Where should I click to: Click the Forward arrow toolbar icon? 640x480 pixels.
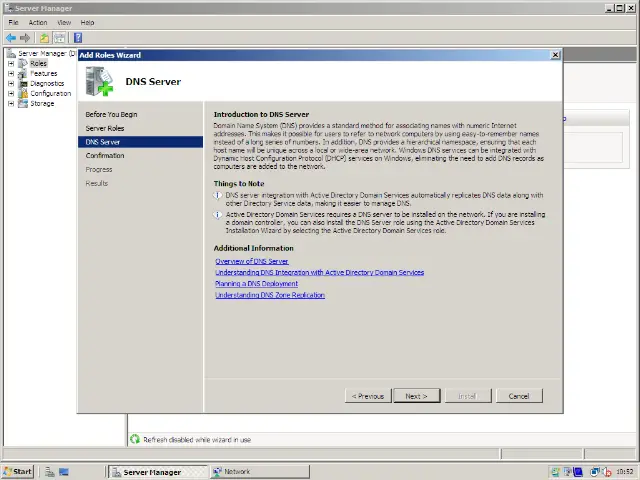[x=25, y=38]
